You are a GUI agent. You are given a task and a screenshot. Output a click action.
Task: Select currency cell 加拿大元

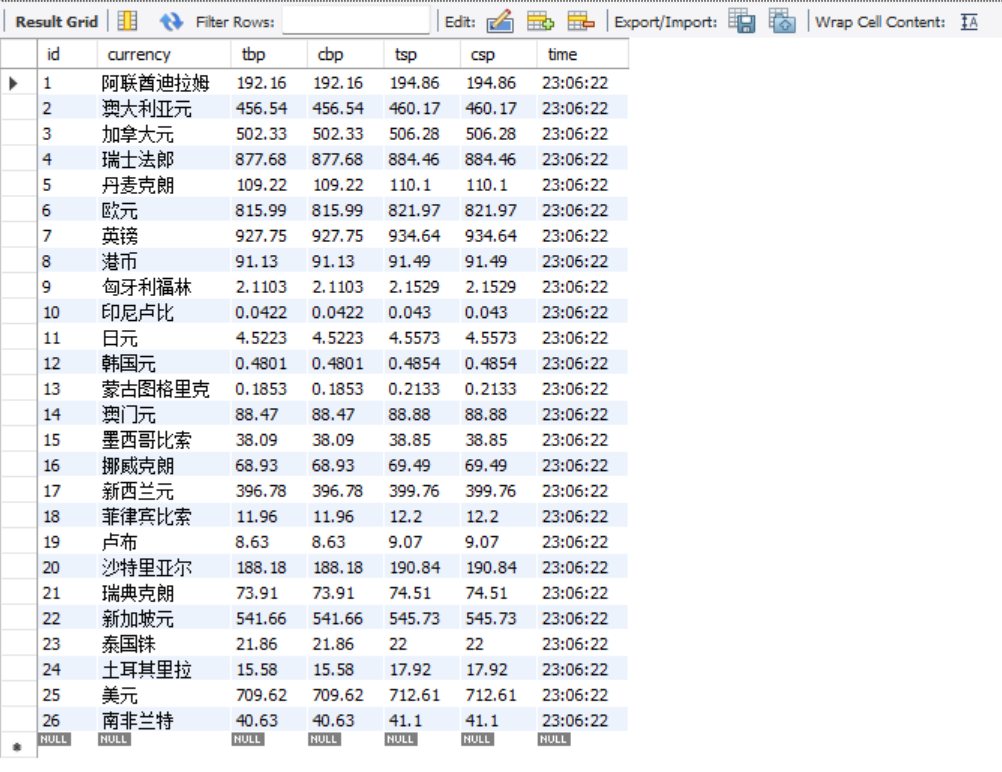point(164,134)
